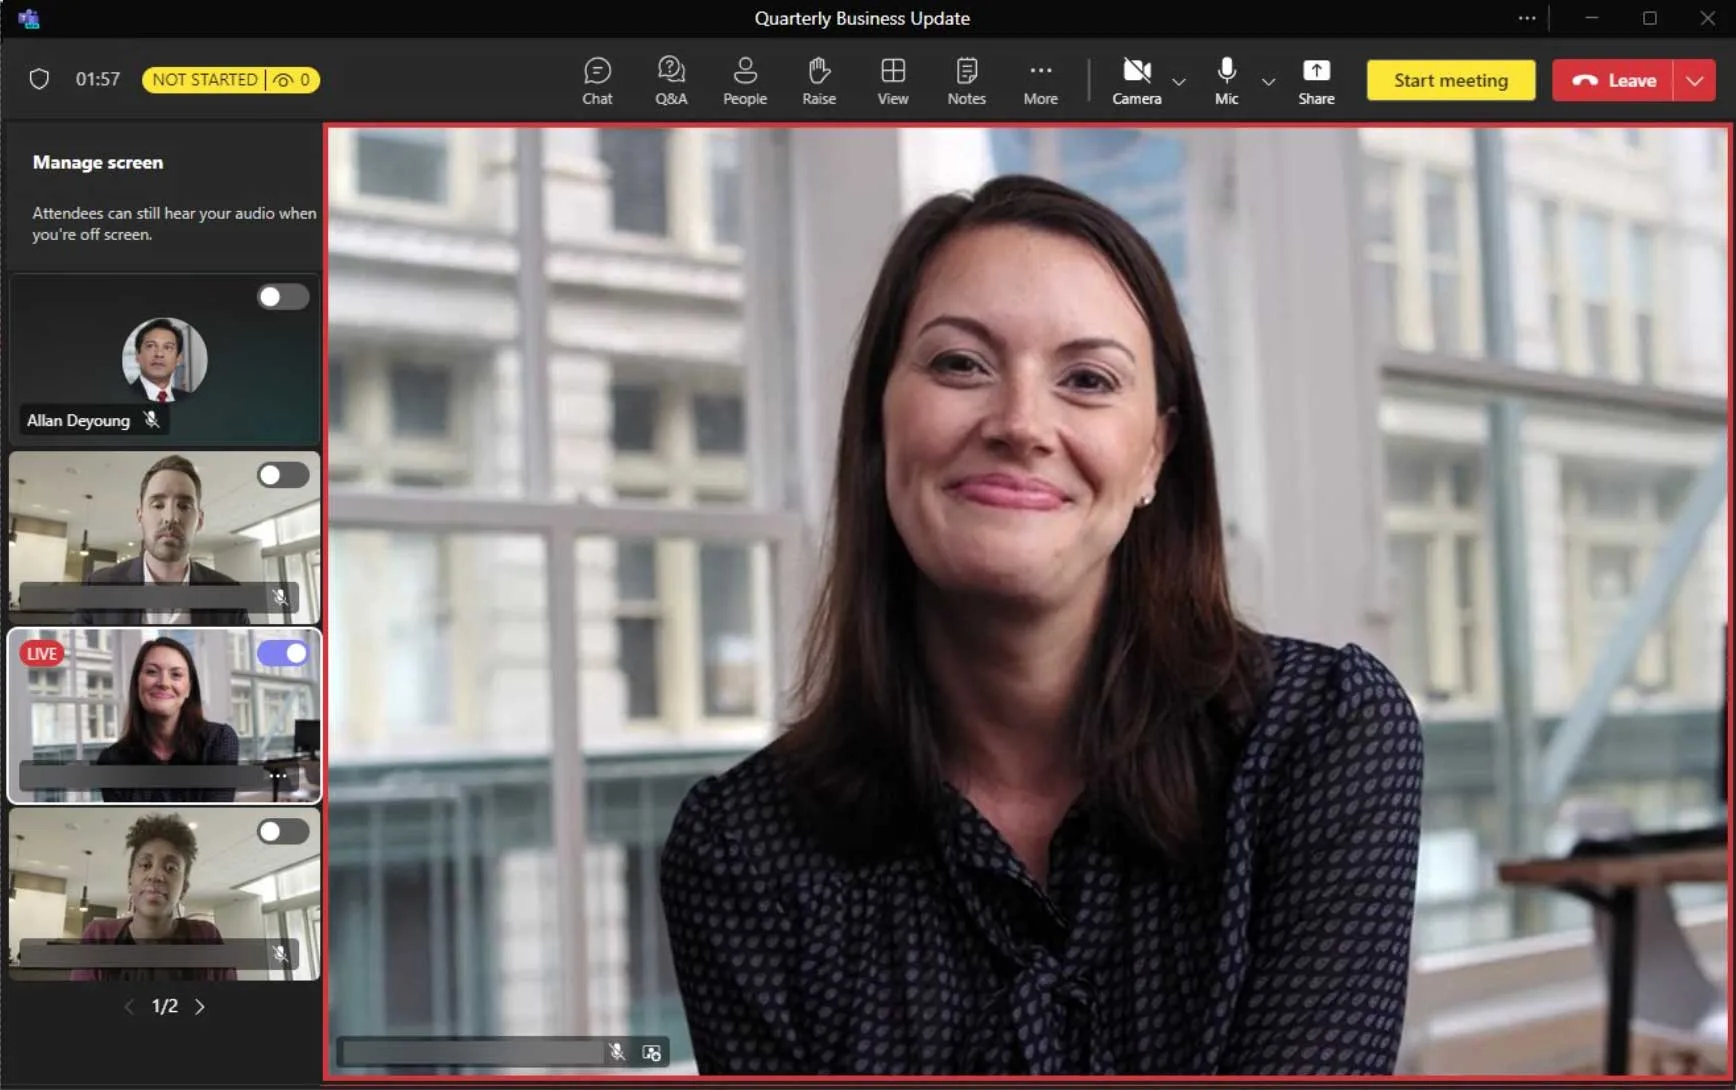
Task: Open the More actions menu
Action: tap(1040, 81)
